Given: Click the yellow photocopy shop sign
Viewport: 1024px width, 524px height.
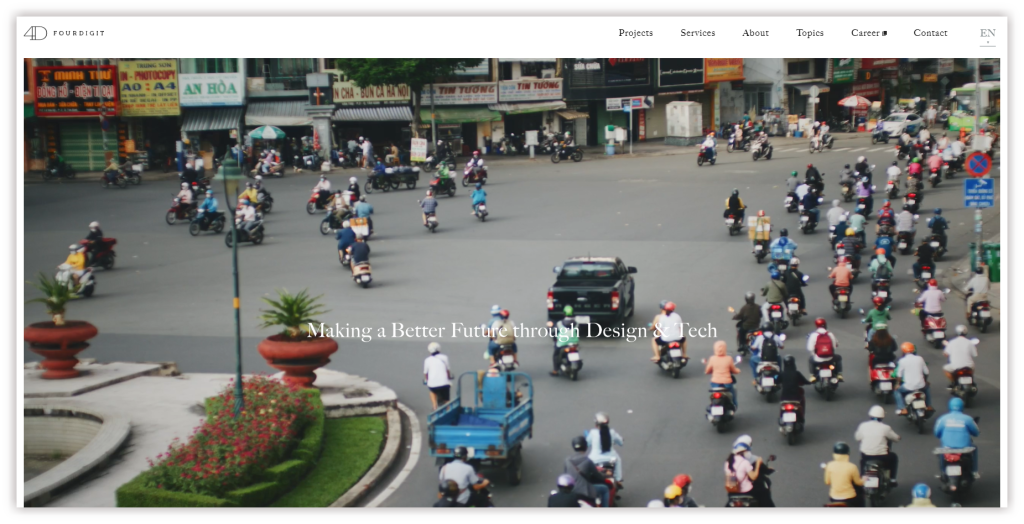Looking at the screenshot, I should [149, 88].
